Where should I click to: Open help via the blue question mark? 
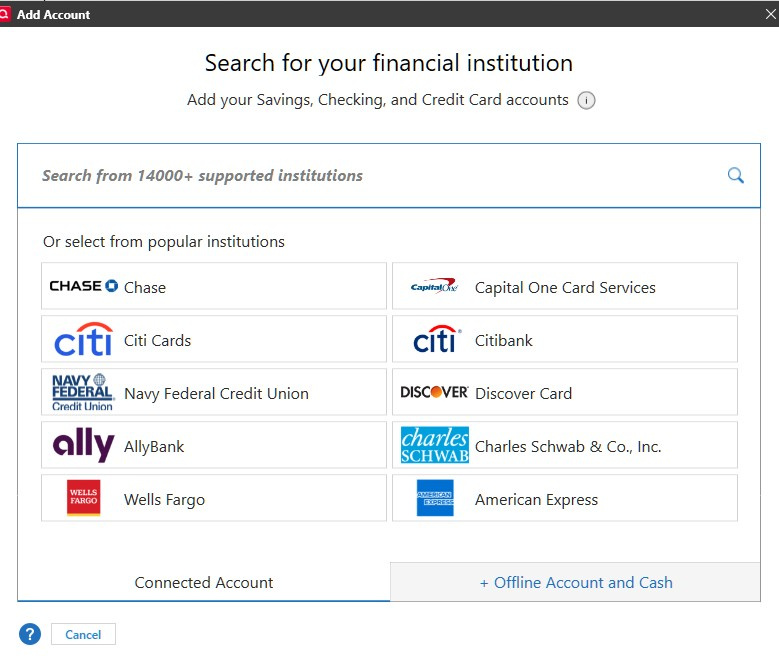(x=30, y=634)
